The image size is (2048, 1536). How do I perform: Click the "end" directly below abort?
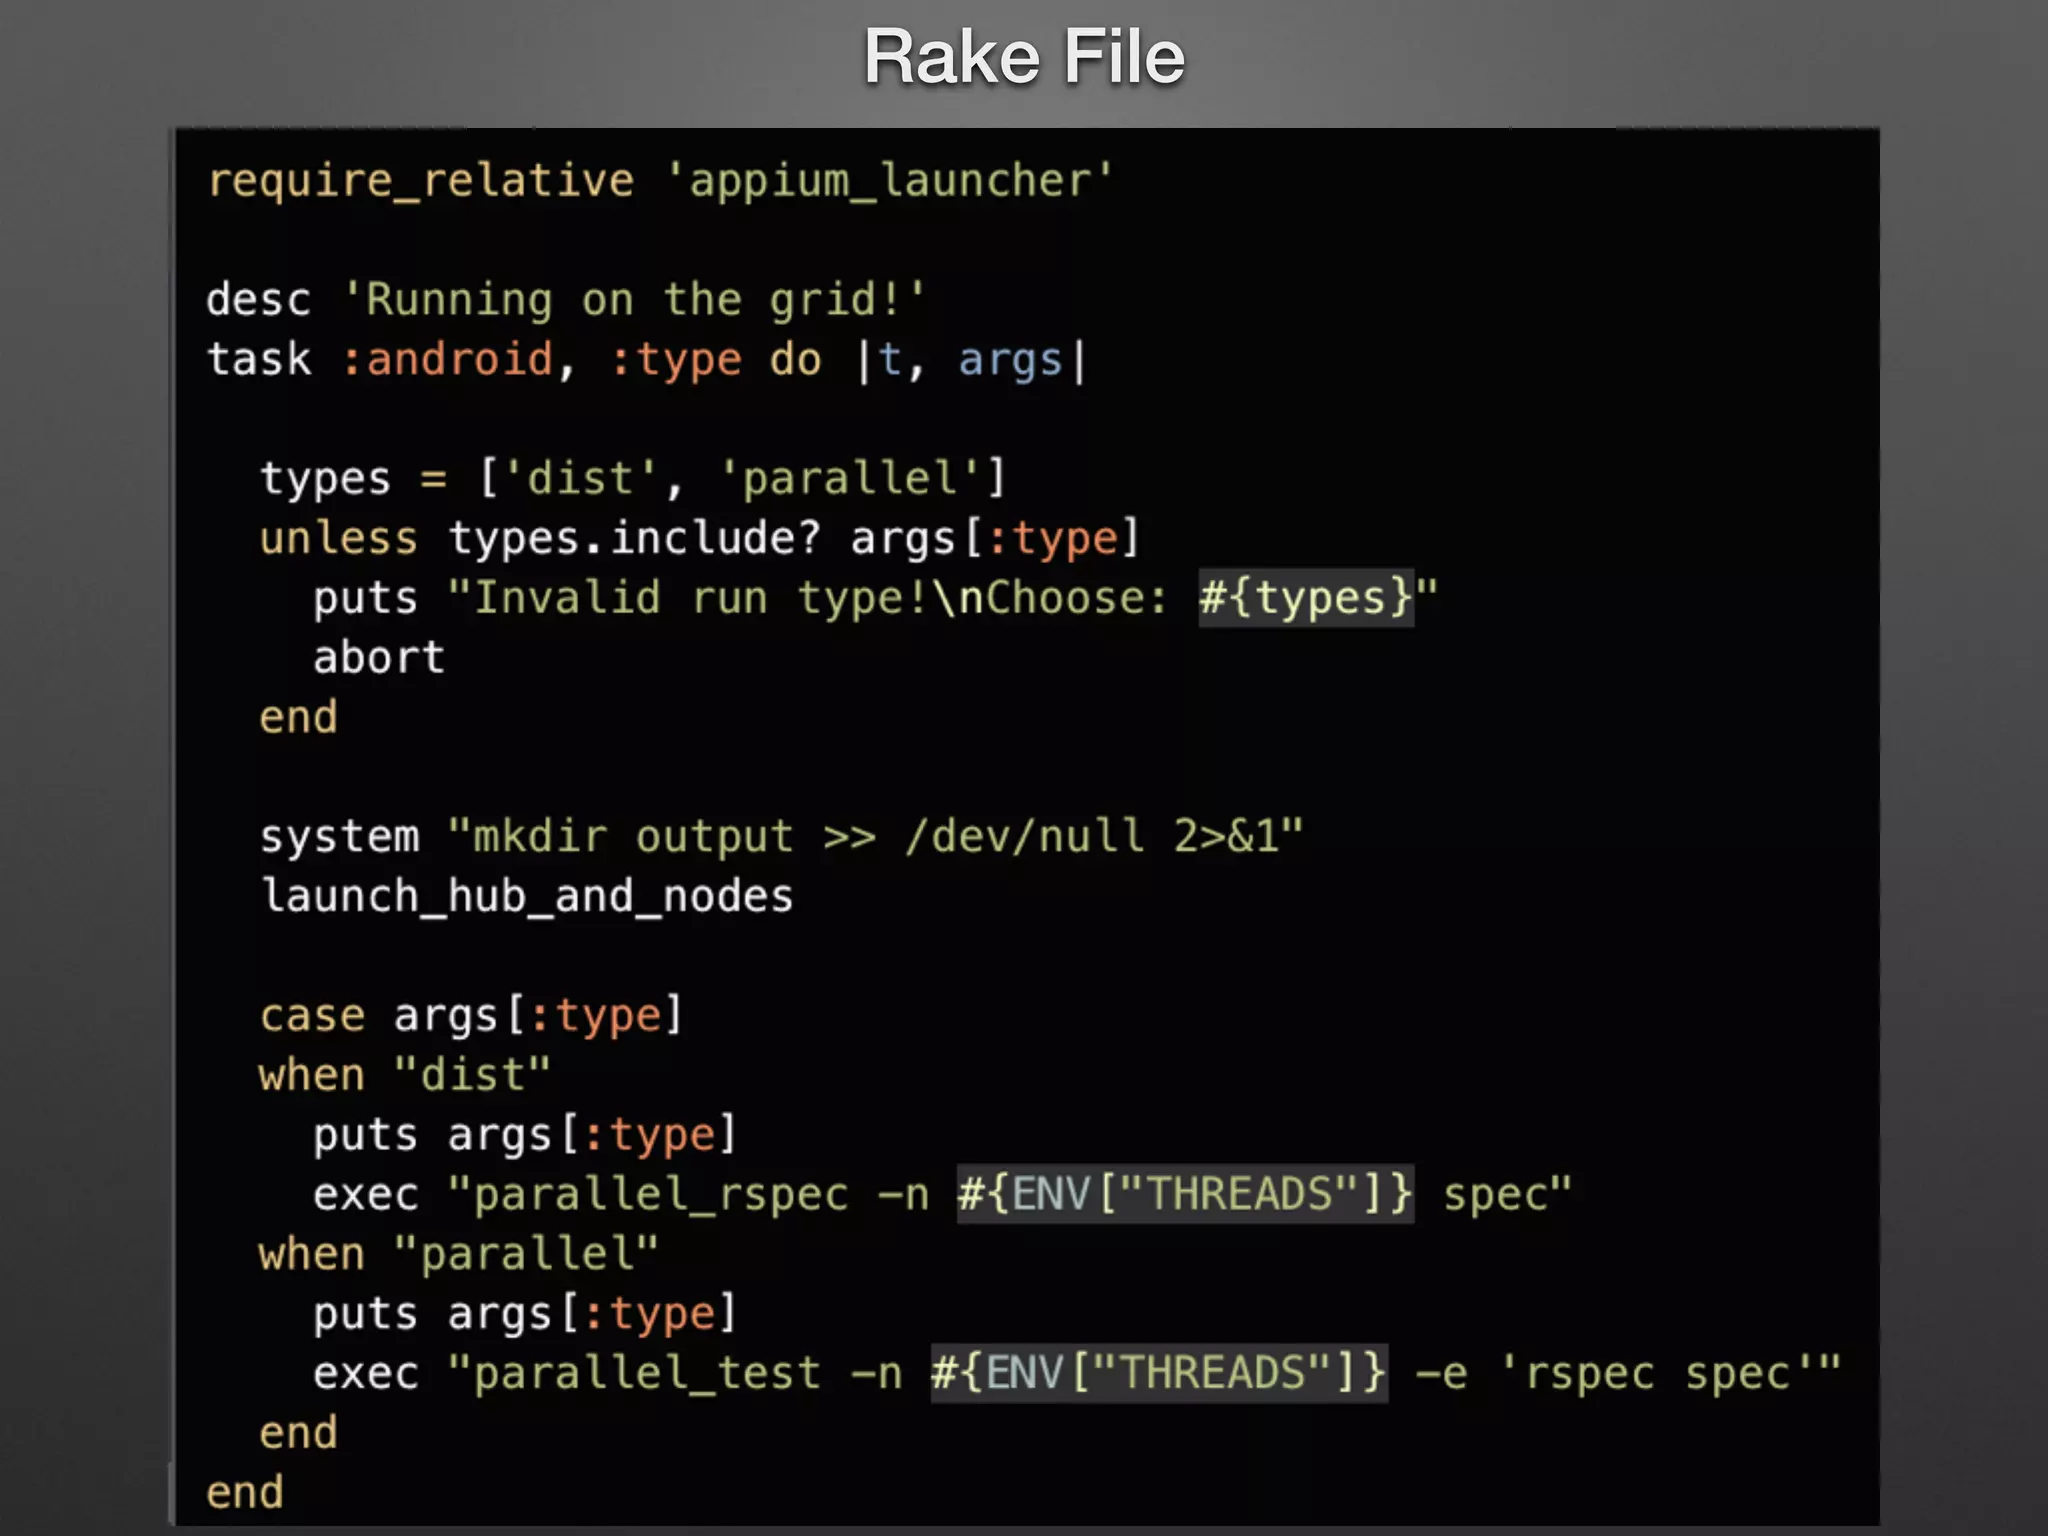(x=299, y=717)
